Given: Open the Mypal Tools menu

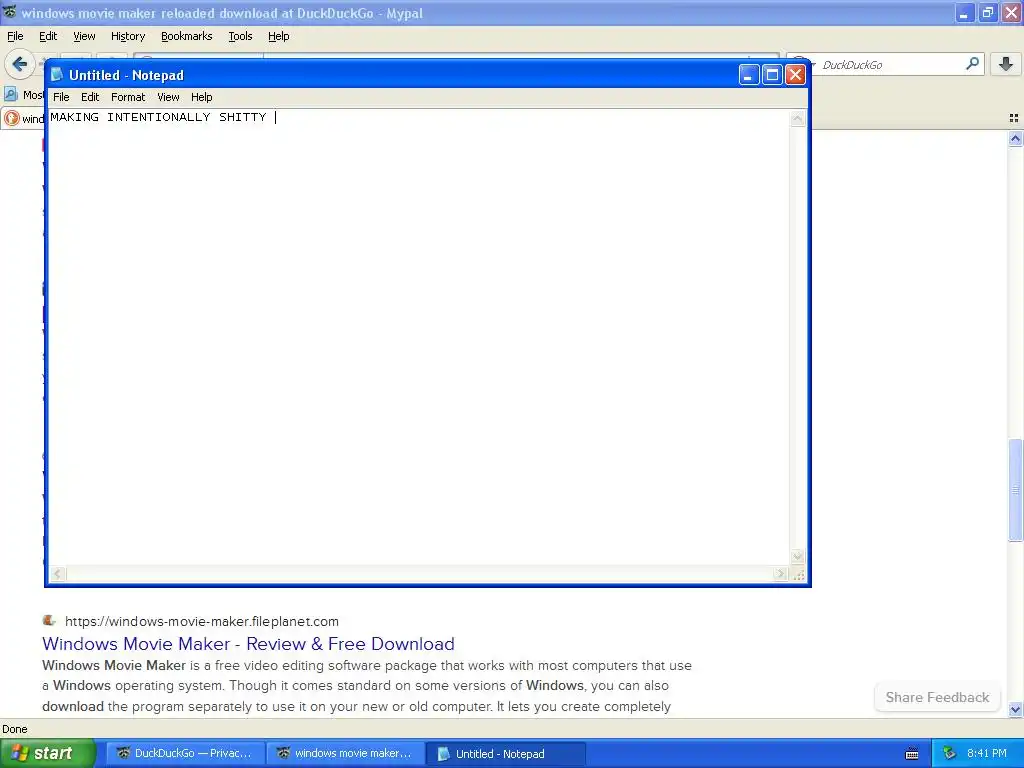Looking at the screenshot, I should pyautogui.click(x=240, y=37).
